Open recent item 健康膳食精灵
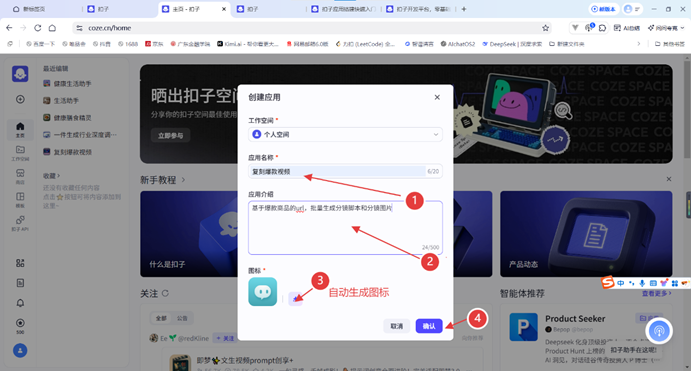The width and height of the screenshot is (691, 371). tap(67, 118)
